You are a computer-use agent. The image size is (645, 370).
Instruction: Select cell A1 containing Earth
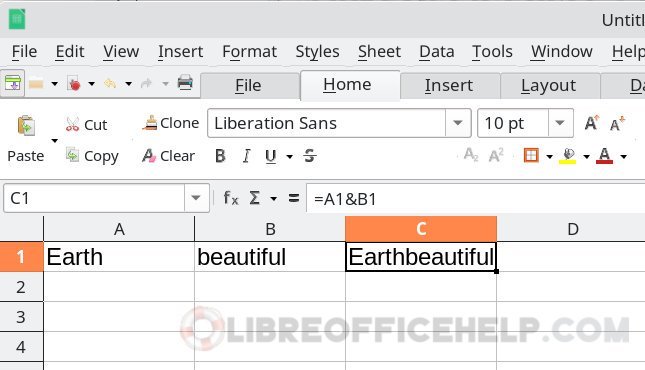(x=119, y=257)
